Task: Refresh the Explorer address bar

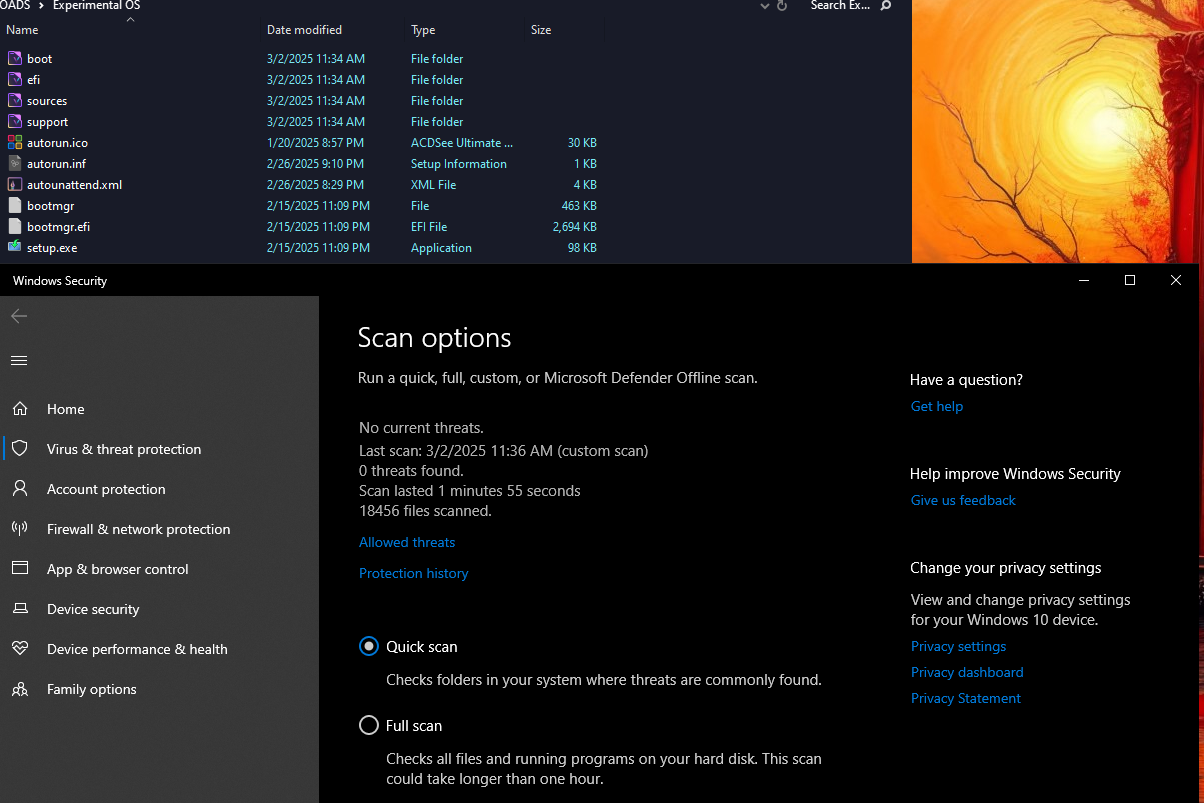Action: coord(782,6)
